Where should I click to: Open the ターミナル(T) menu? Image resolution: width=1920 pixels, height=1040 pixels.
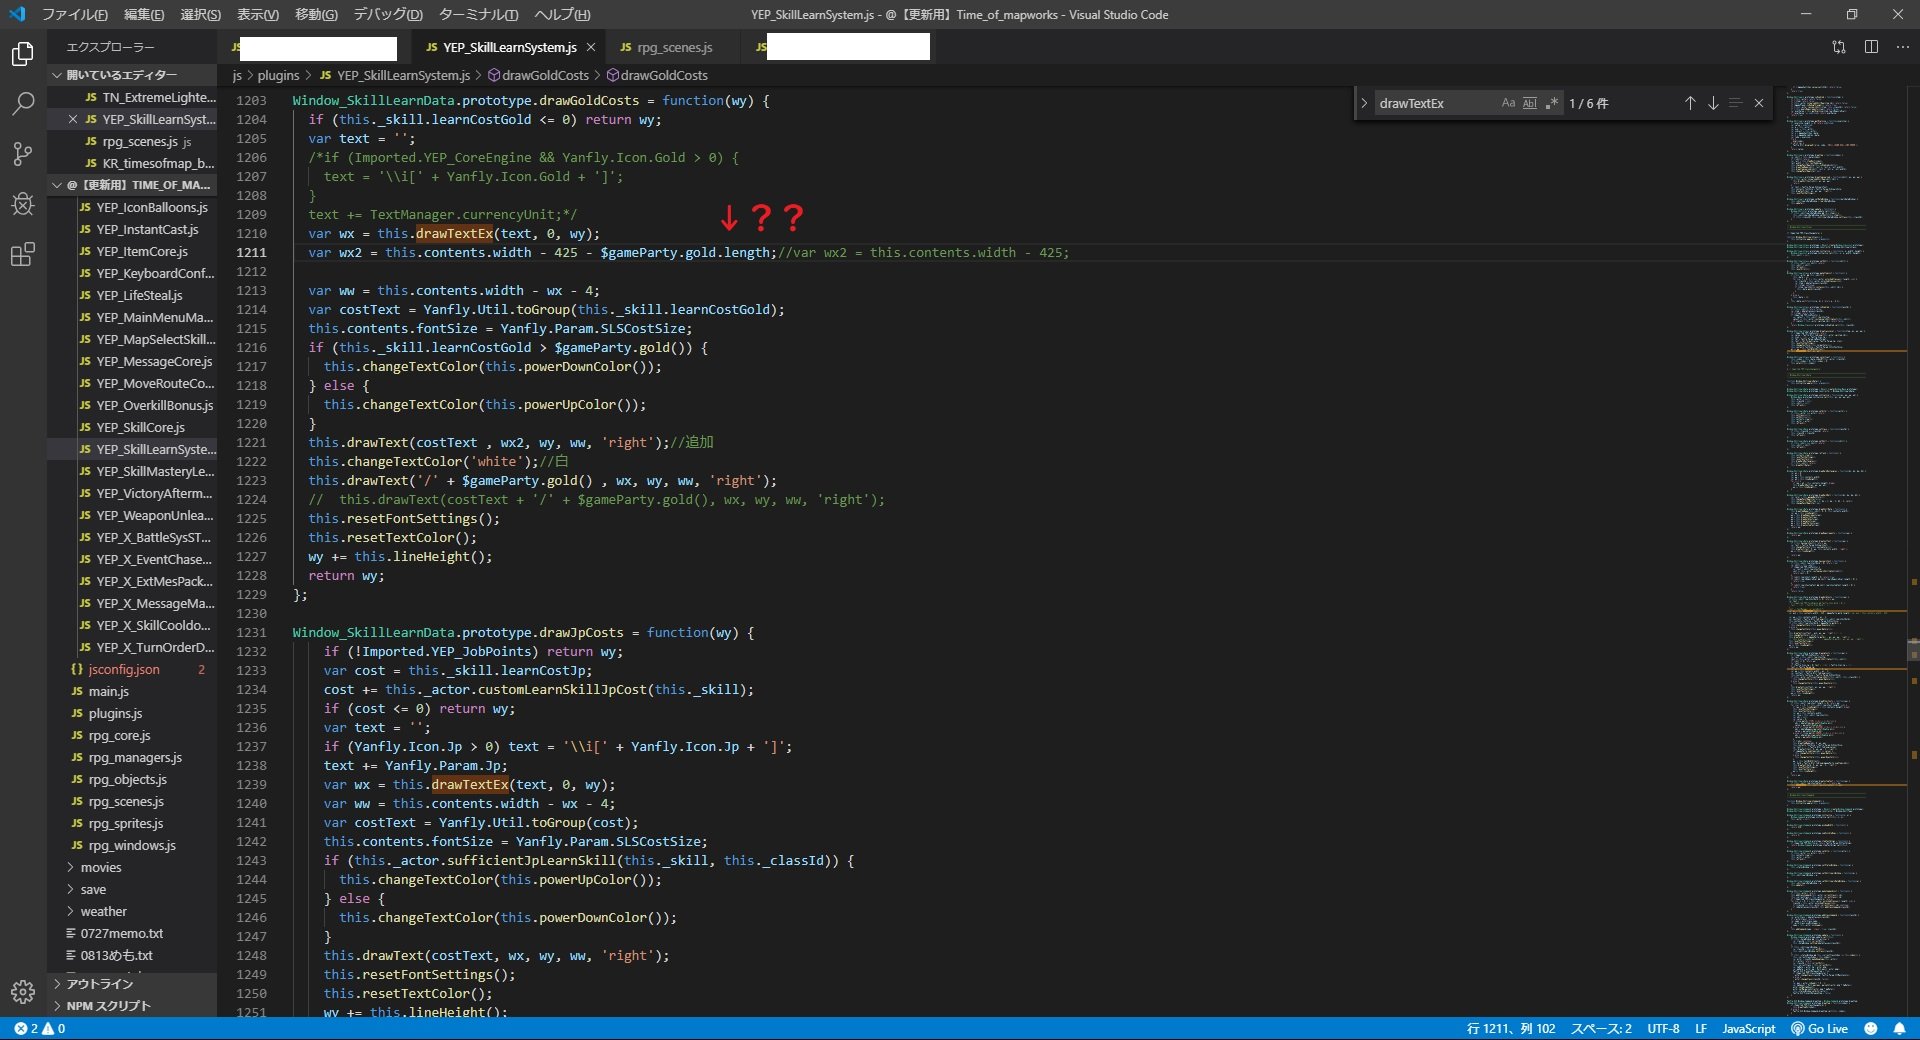tap(478, 14)
